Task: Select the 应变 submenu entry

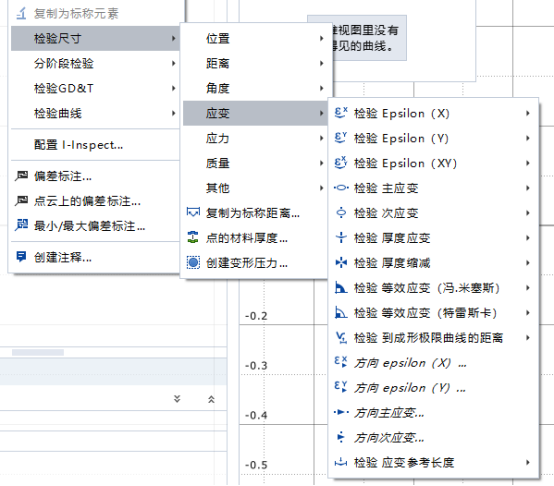Action: (x=255, y=113)
